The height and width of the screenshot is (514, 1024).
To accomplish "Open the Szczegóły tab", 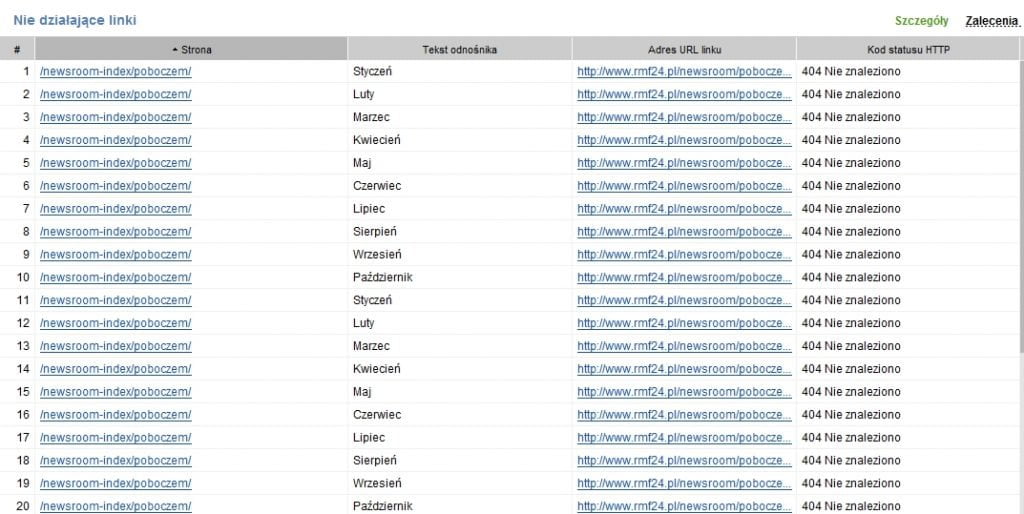I will click(x=921, y=21).
